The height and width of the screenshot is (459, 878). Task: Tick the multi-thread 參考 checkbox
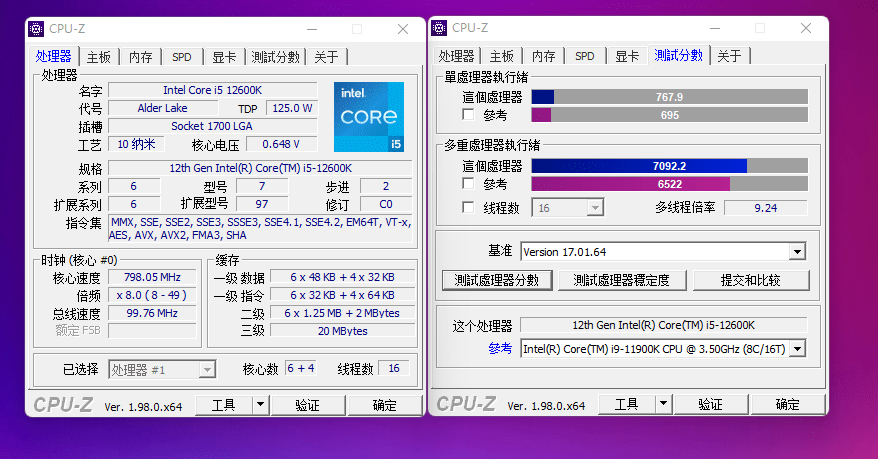coord(468,184)
